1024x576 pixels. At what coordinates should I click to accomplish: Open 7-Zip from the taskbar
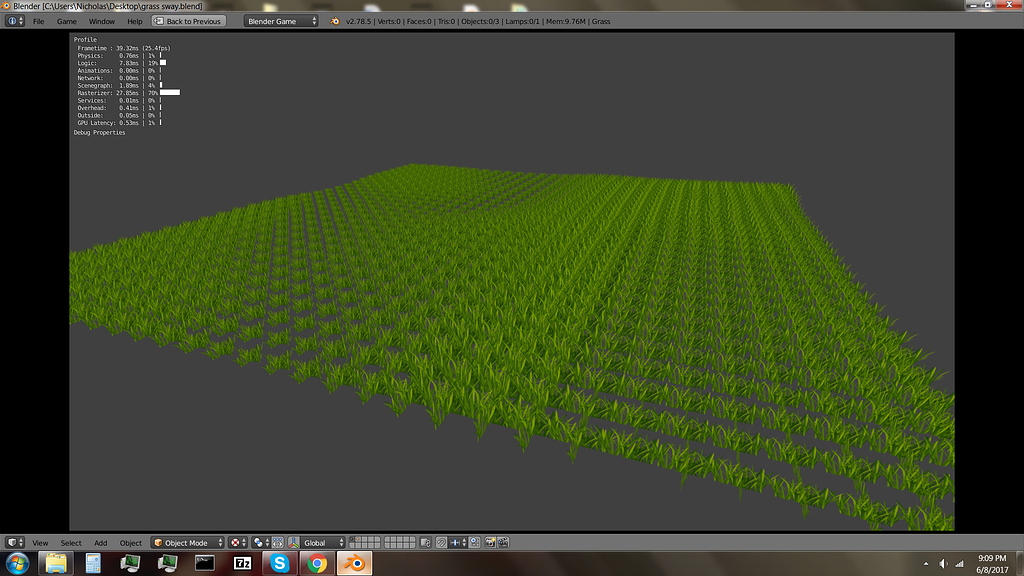click(x=242, y=563)
